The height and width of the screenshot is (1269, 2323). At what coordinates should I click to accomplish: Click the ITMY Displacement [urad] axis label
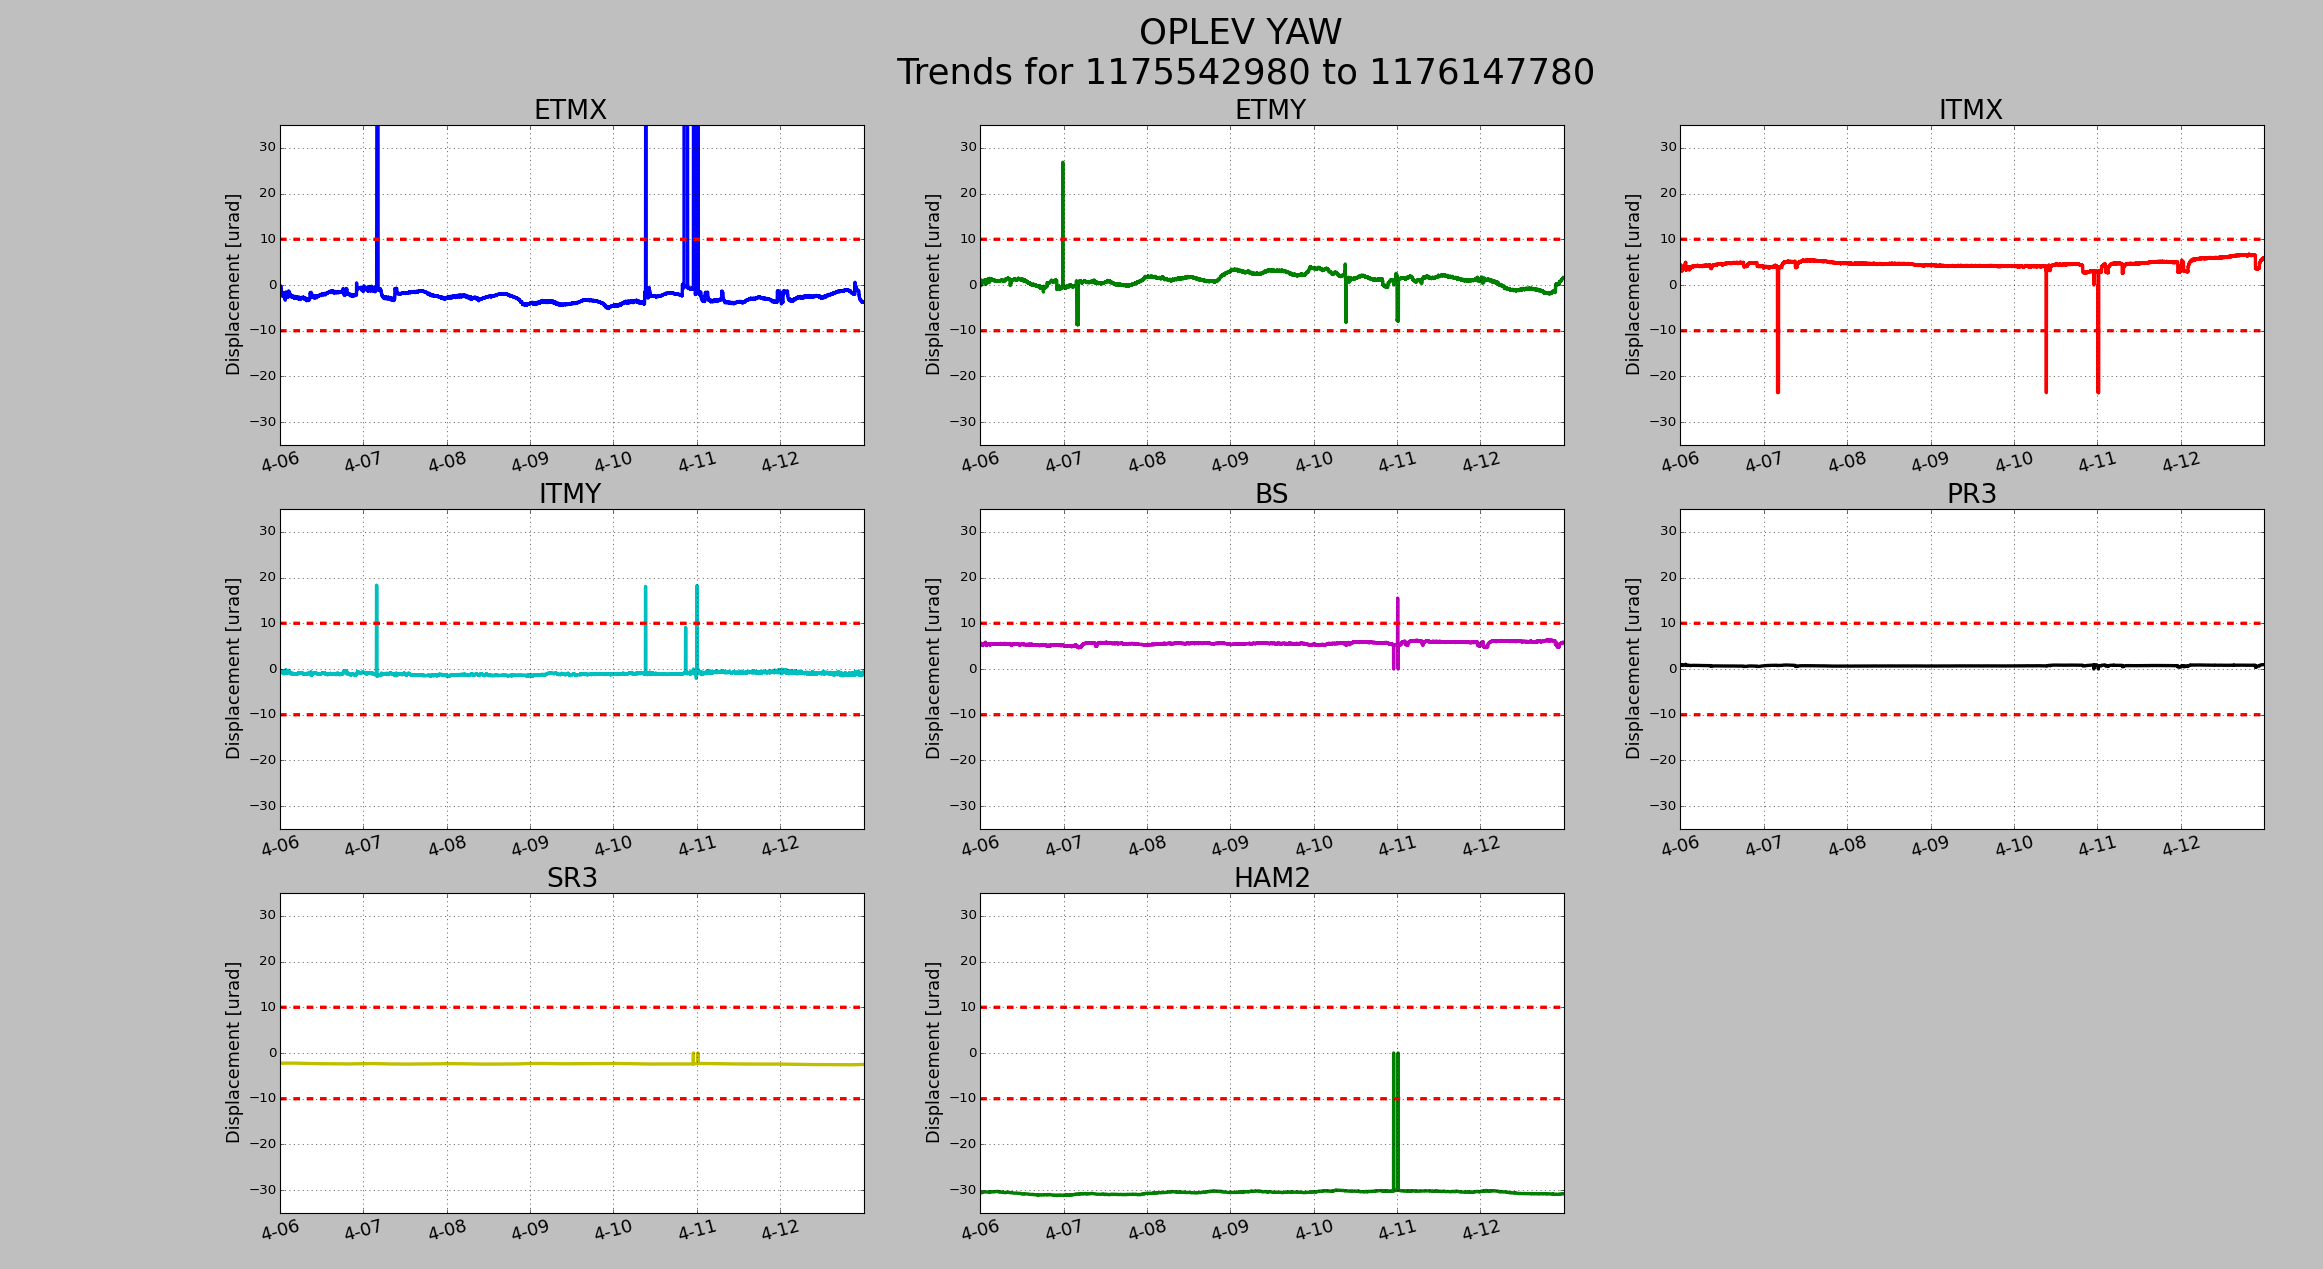point(233,668)
